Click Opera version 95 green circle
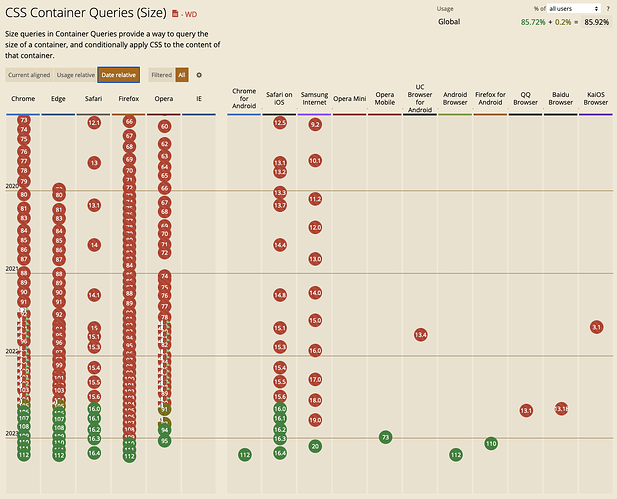This screenshot has width=617, height=499. 164,440
